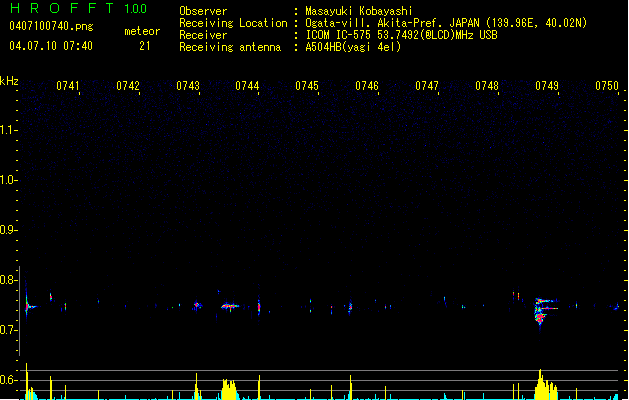Viewport: 629px width, 400px height.
Task: Click observer name Masayuki Kobayashi
Action: (359, 11)
